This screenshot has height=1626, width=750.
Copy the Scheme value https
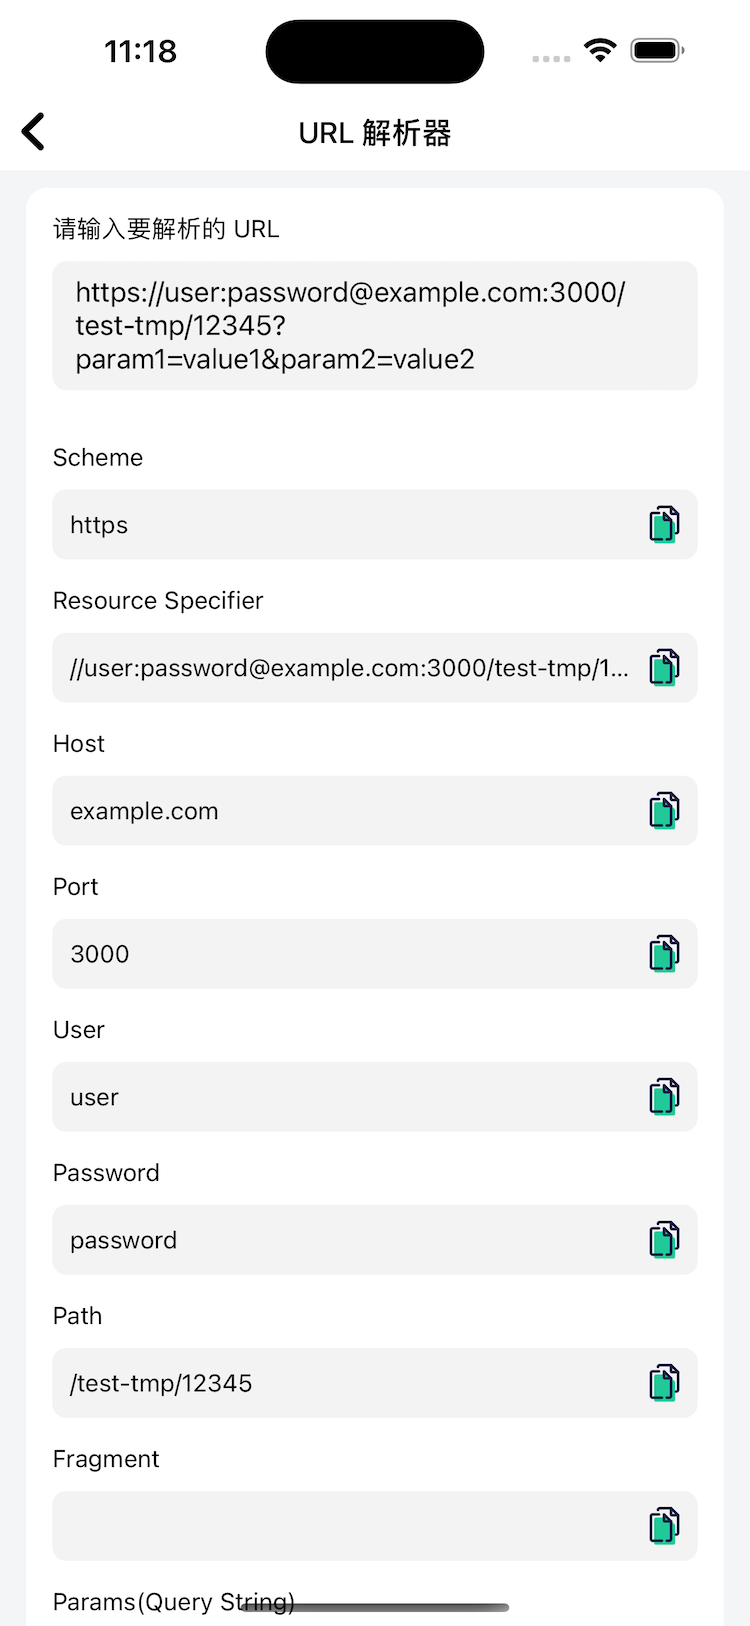coord(664,525)
